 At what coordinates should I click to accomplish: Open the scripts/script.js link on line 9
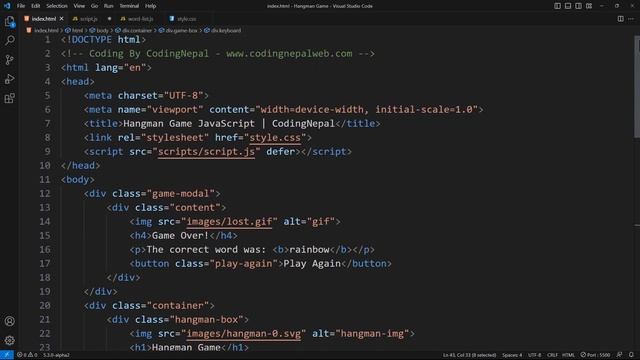point(207,151)
